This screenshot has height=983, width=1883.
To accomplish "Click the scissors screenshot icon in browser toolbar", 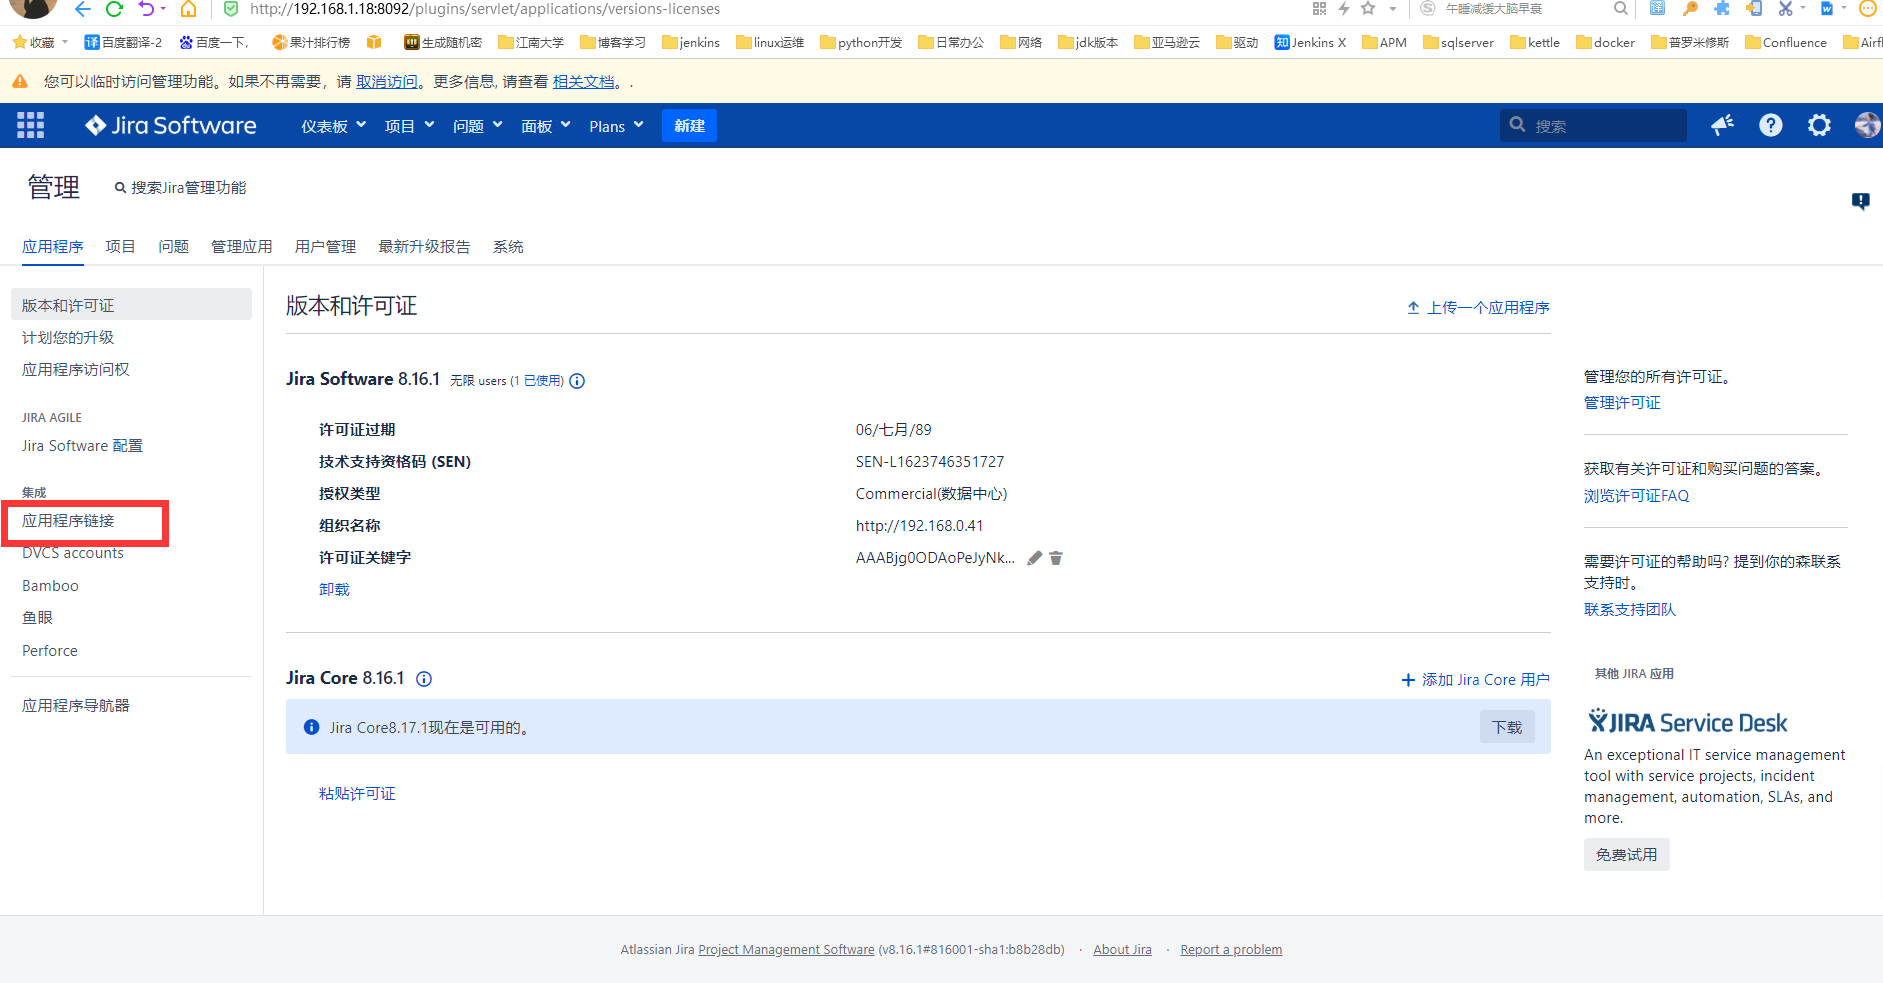I will (x=1785, y=8).
